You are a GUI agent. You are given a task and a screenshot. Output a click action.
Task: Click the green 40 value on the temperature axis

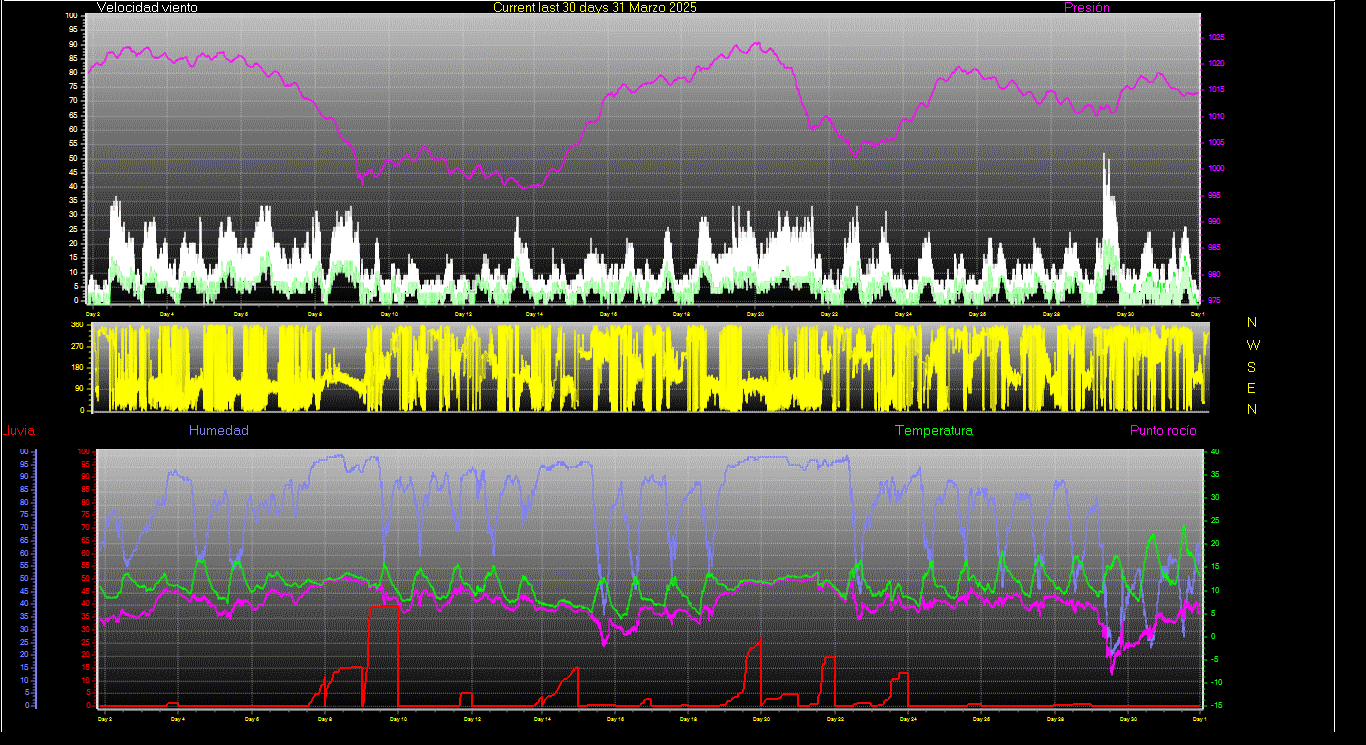1215,452
